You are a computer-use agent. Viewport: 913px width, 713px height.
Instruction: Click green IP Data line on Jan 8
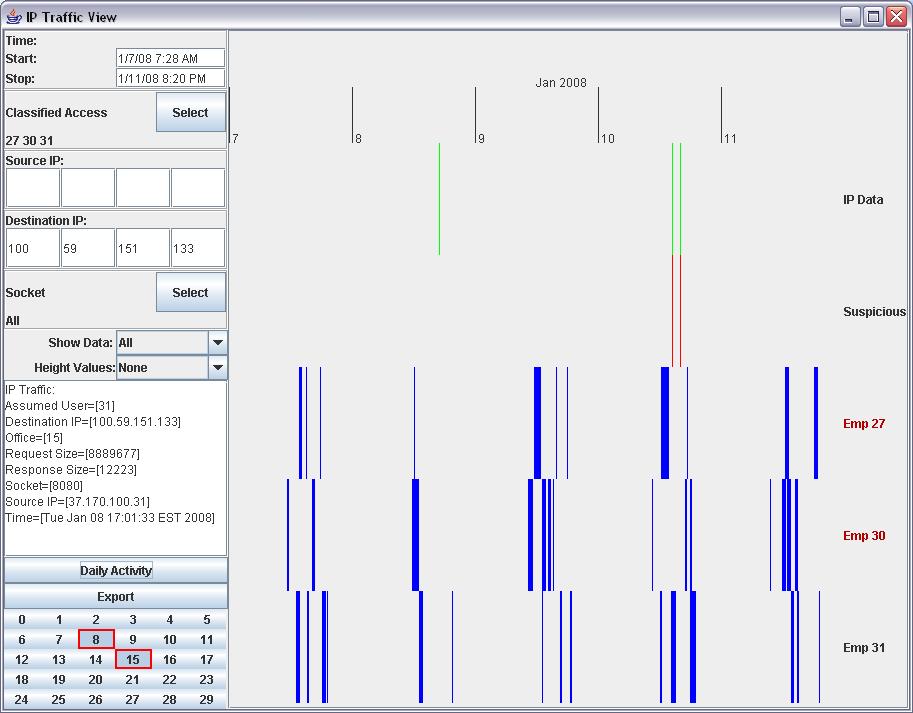[439, 198]
